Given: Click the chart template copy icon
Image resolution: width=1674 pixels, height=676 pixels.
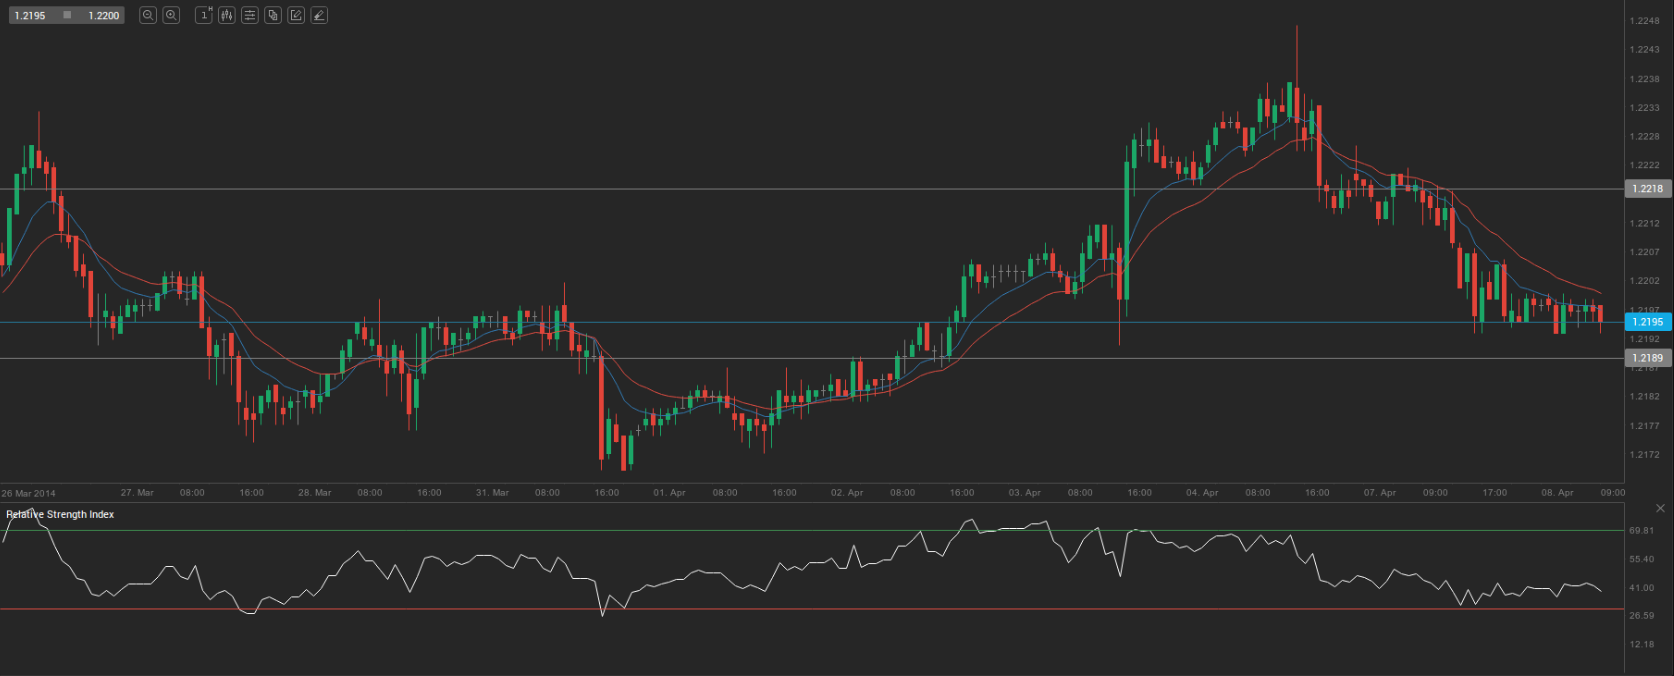Looking at the screenshot, I should click(x=273, y=15).
